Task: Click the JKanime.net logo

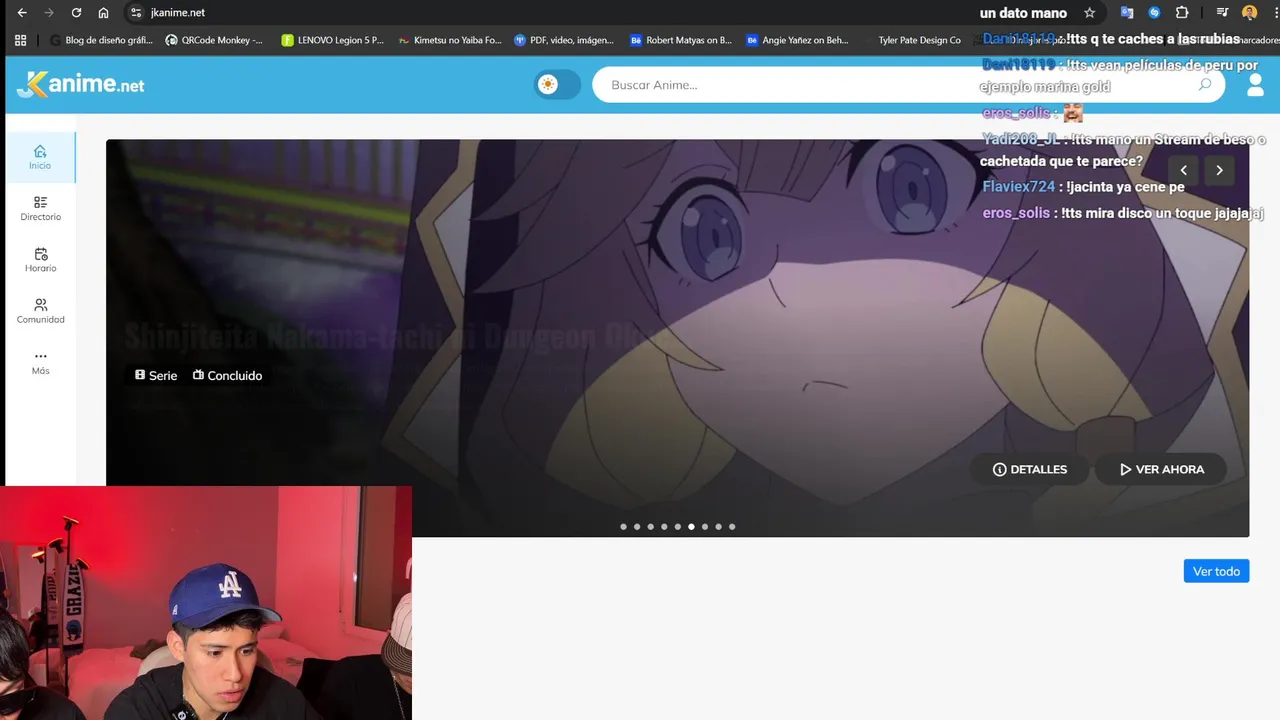Action: (81, 85)
